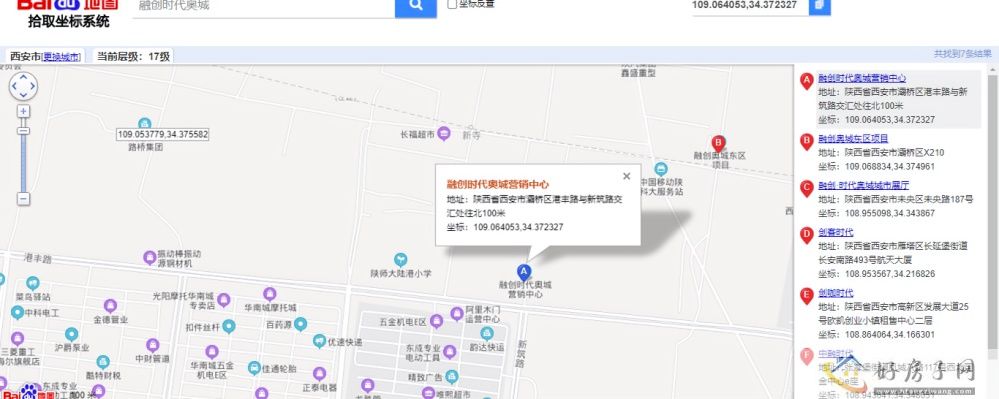
Task: Click the 优速快递 POI icon
Action: point(320,341)
